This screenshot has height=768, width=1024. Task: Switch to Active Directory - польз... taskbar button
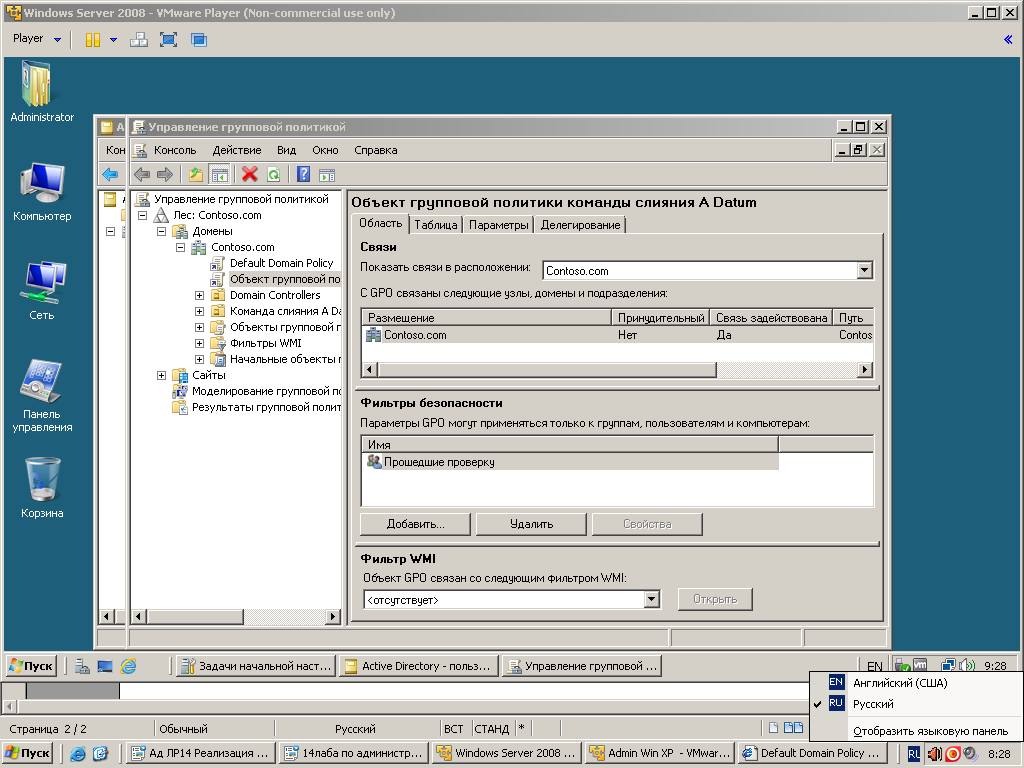click(419, 666)
